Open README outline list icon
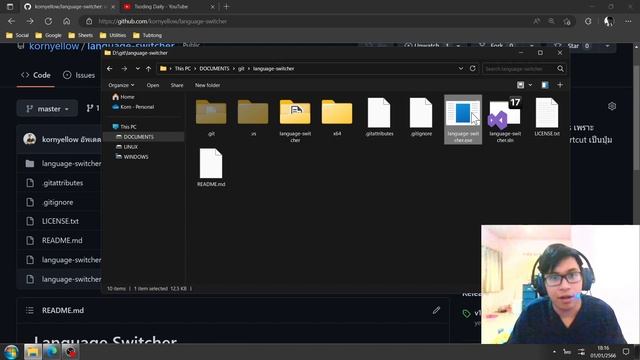Screen dimensions: 640x360 click(30, 311)
